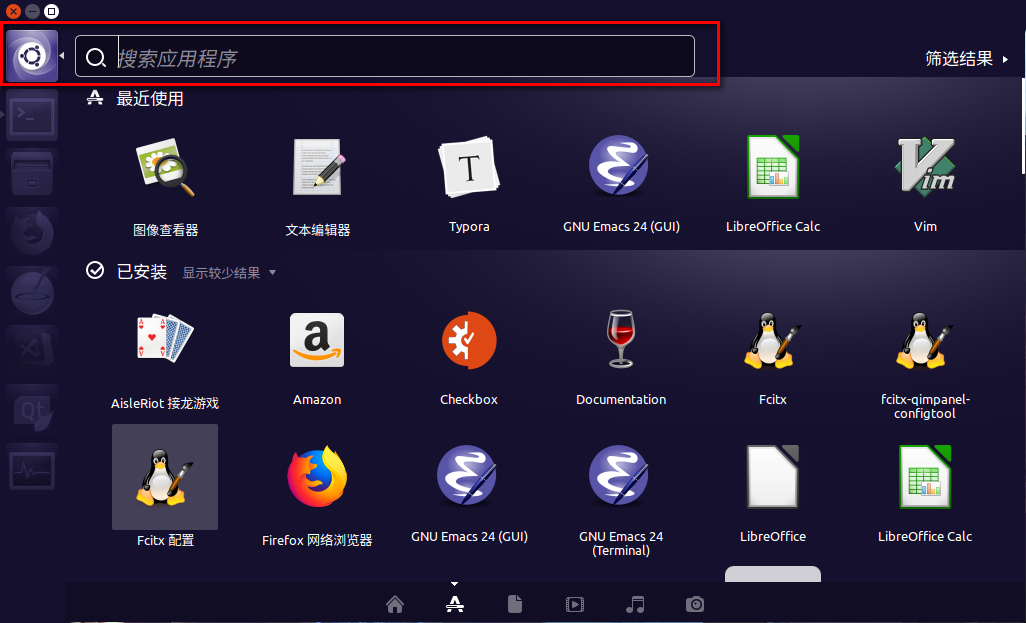Click the 搜索应用程序 search field
This screenshot has width=1026, height=623.
pyautogui.click(x=385, y=56)
